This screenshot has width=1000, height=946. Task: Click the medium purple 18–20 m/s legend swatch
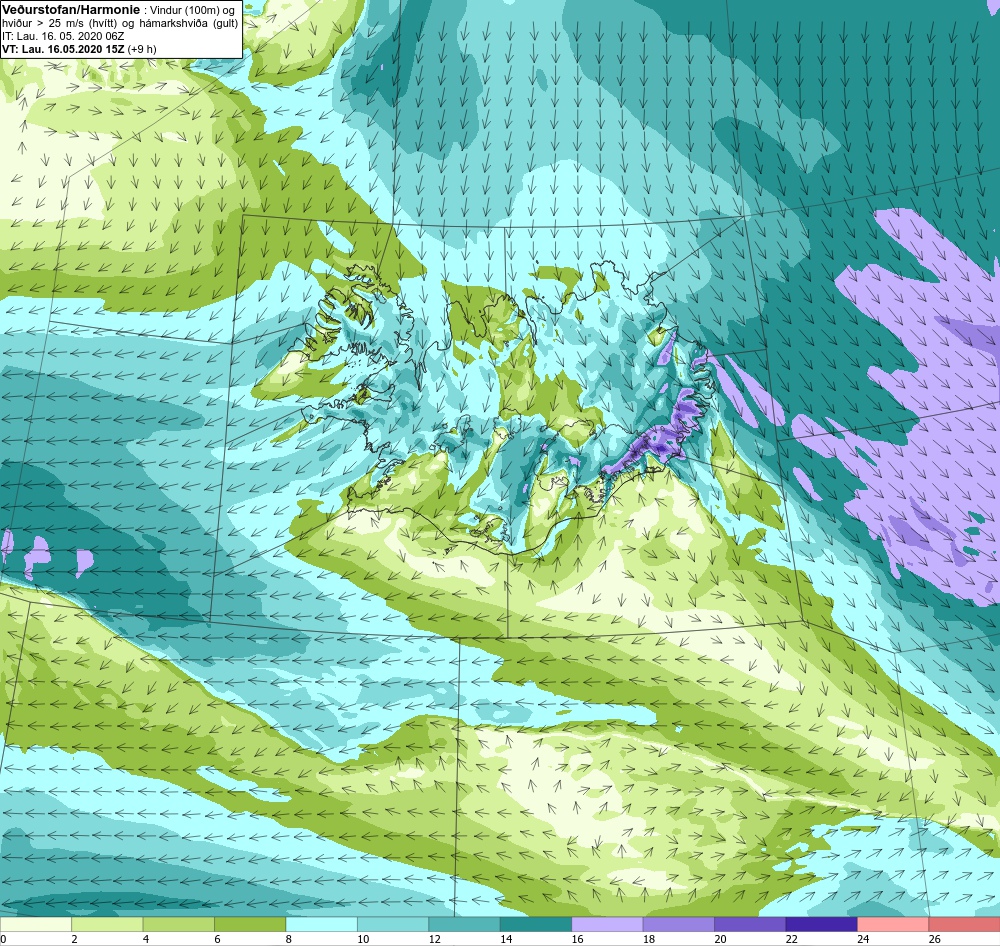pyautogui.click(x=679, y=924)
